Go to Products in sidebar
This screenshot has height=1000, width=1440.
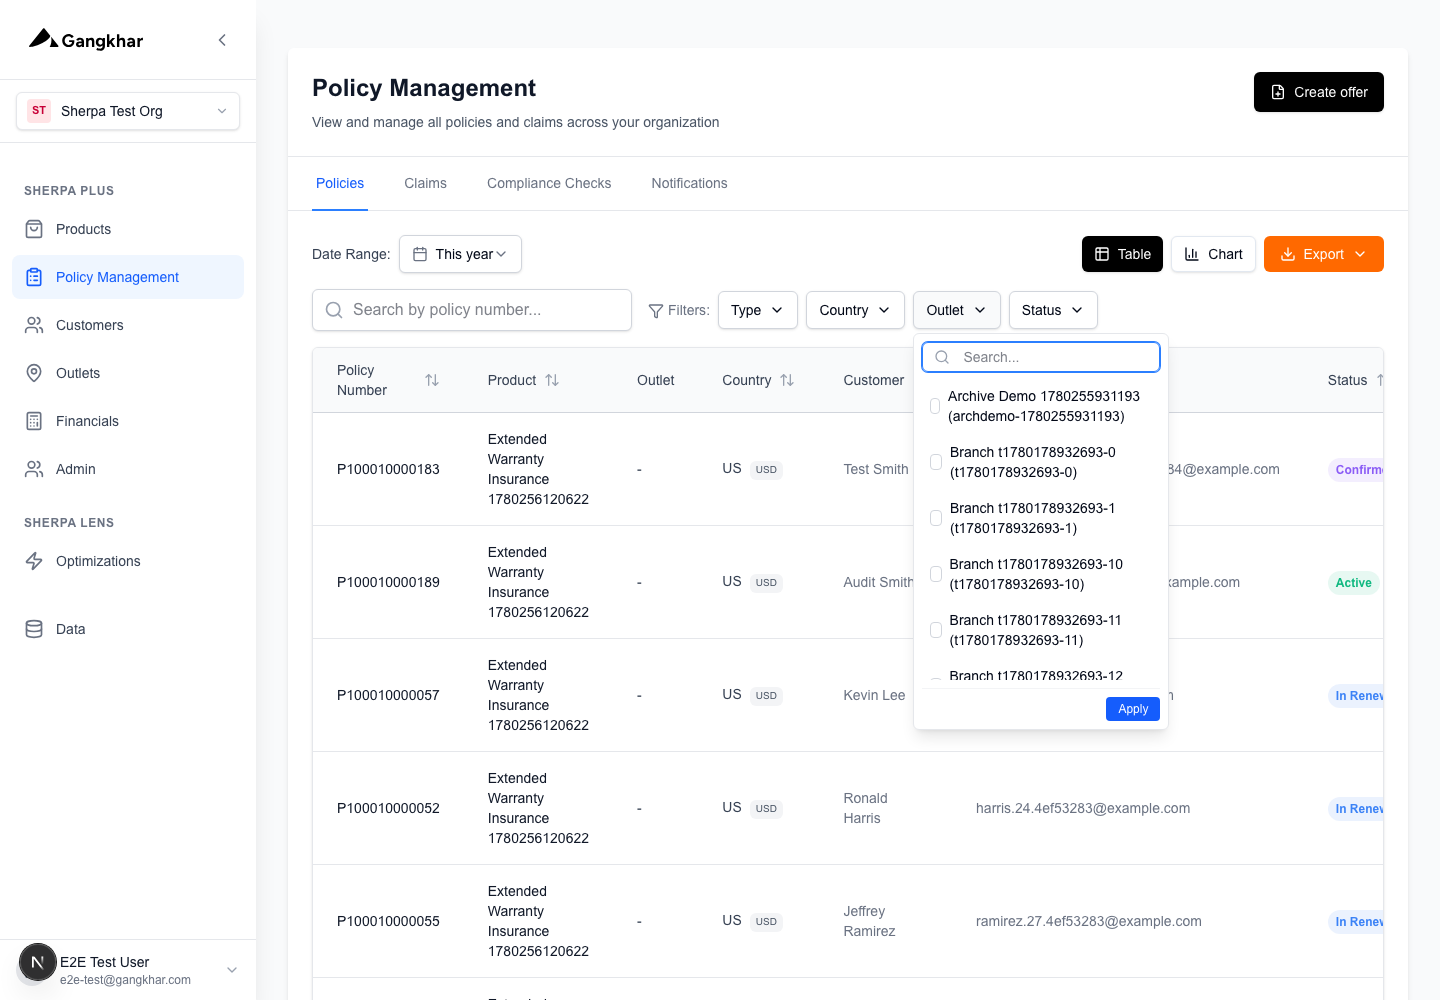pyautogui.click(x=128, y=229)
